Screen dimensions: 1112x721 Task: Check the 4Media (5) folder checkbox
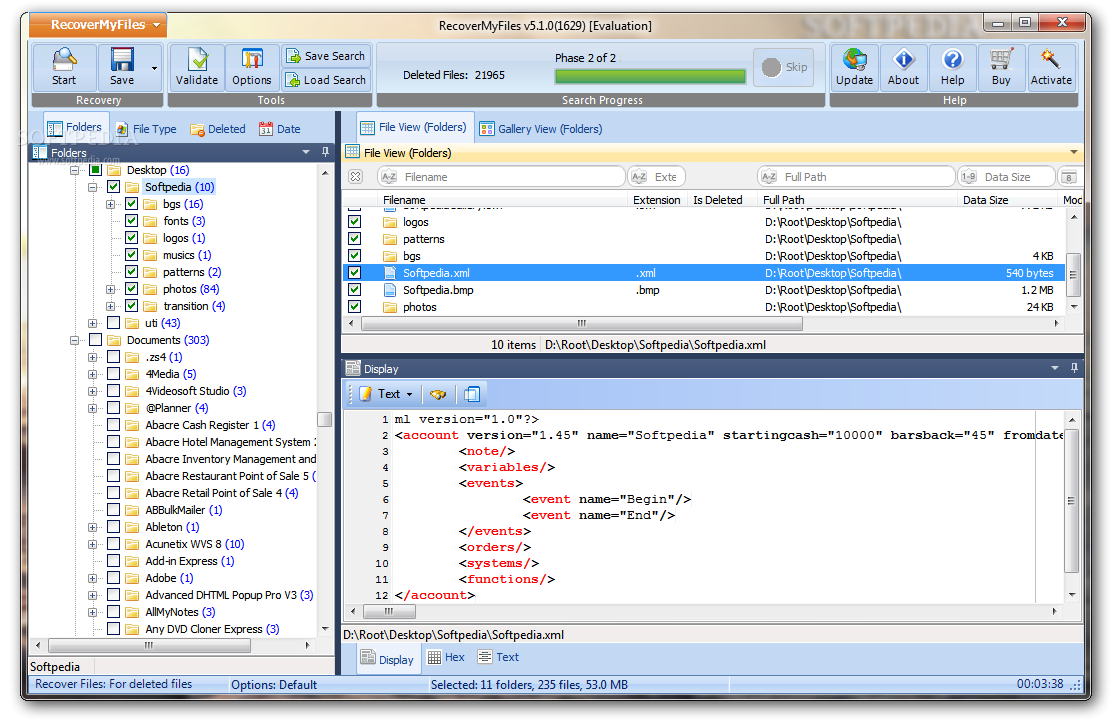click(x=113, y=374)
